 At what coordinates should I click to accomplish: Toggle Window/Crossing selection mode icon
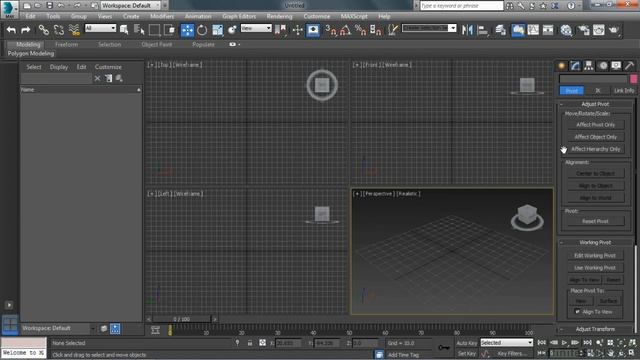click(169, 30)
